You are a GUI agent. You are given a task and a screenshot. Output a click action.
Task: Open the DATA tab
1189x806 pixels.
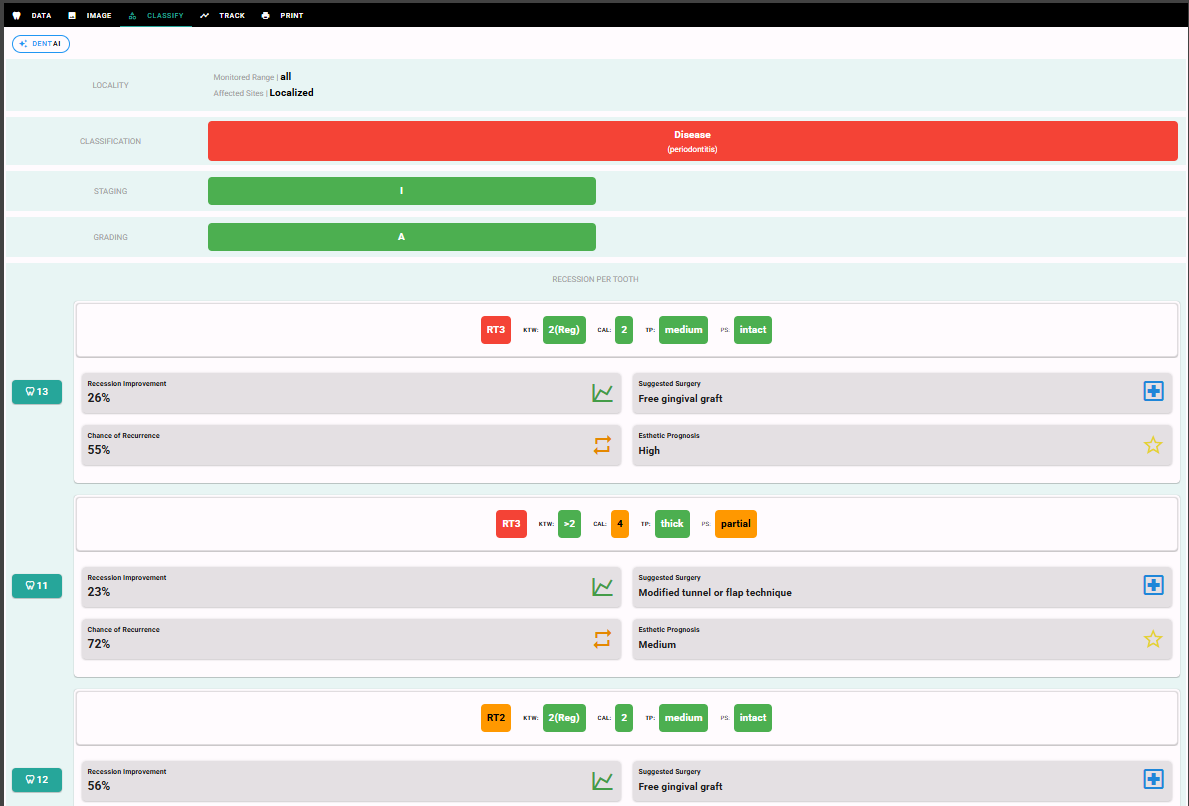click(x=33, y=15)
